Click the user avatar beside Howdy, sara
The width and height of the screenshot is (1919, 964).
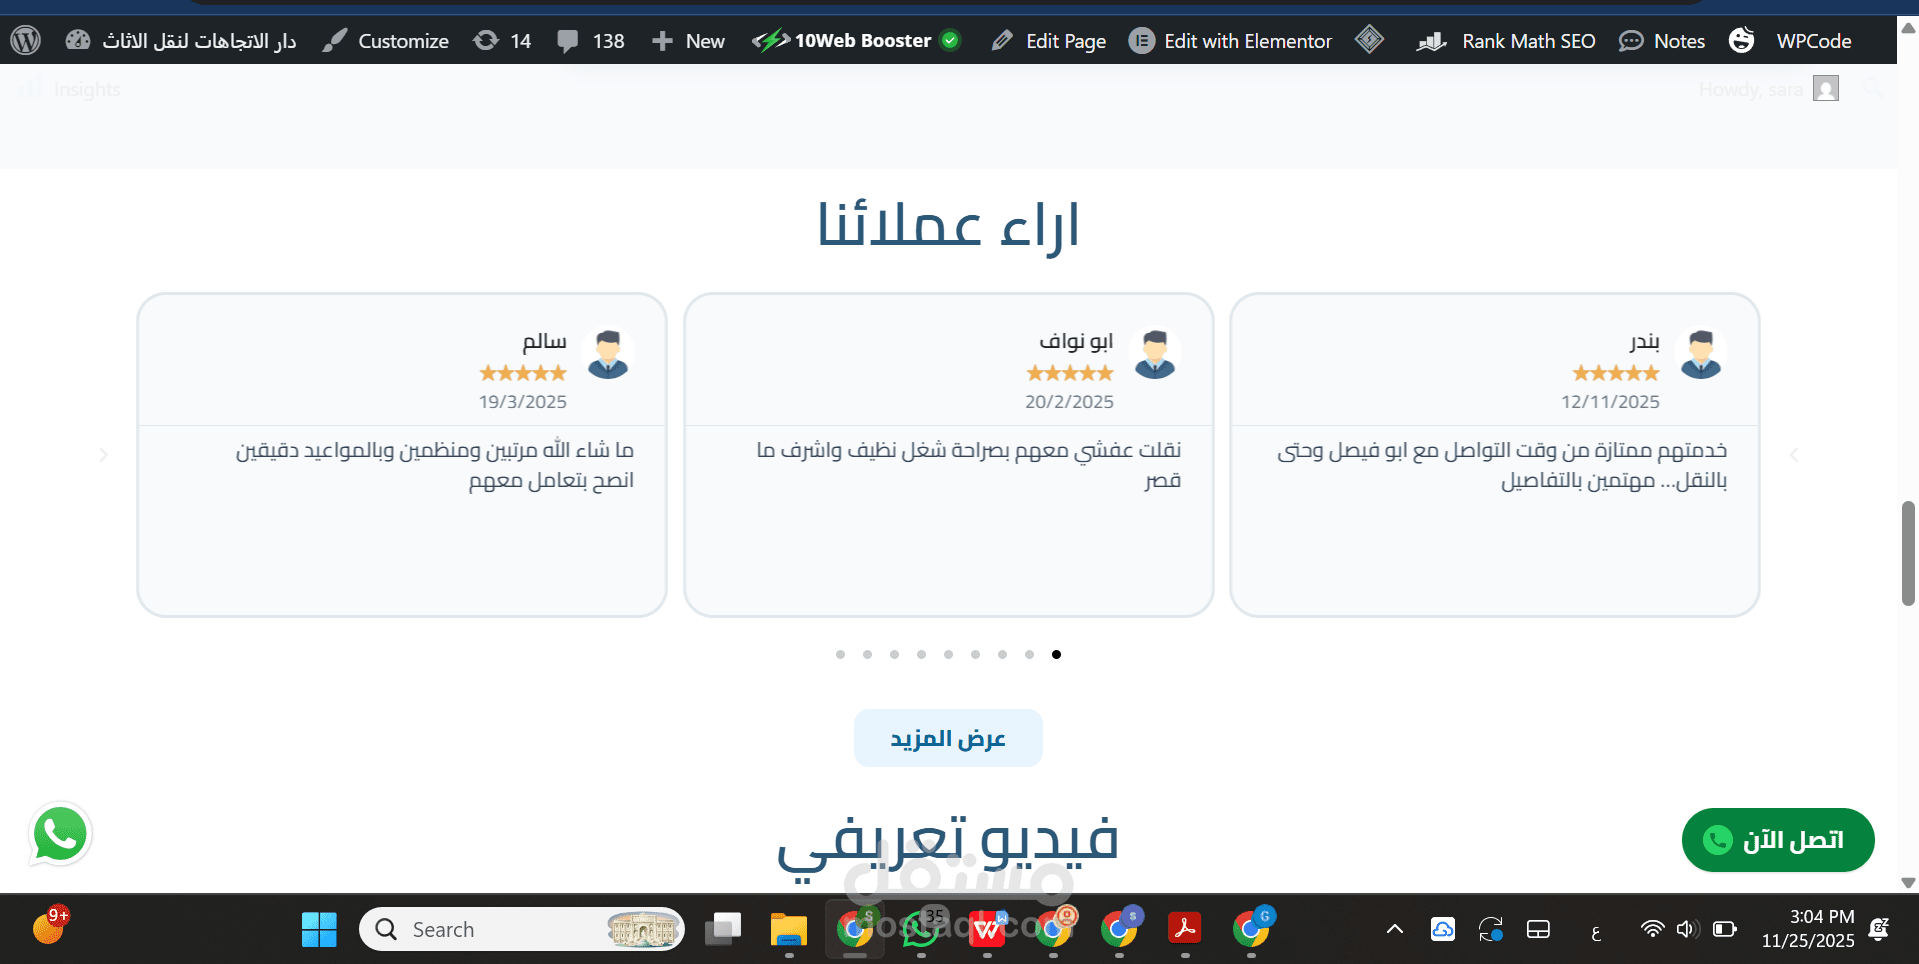(1826, 89)
